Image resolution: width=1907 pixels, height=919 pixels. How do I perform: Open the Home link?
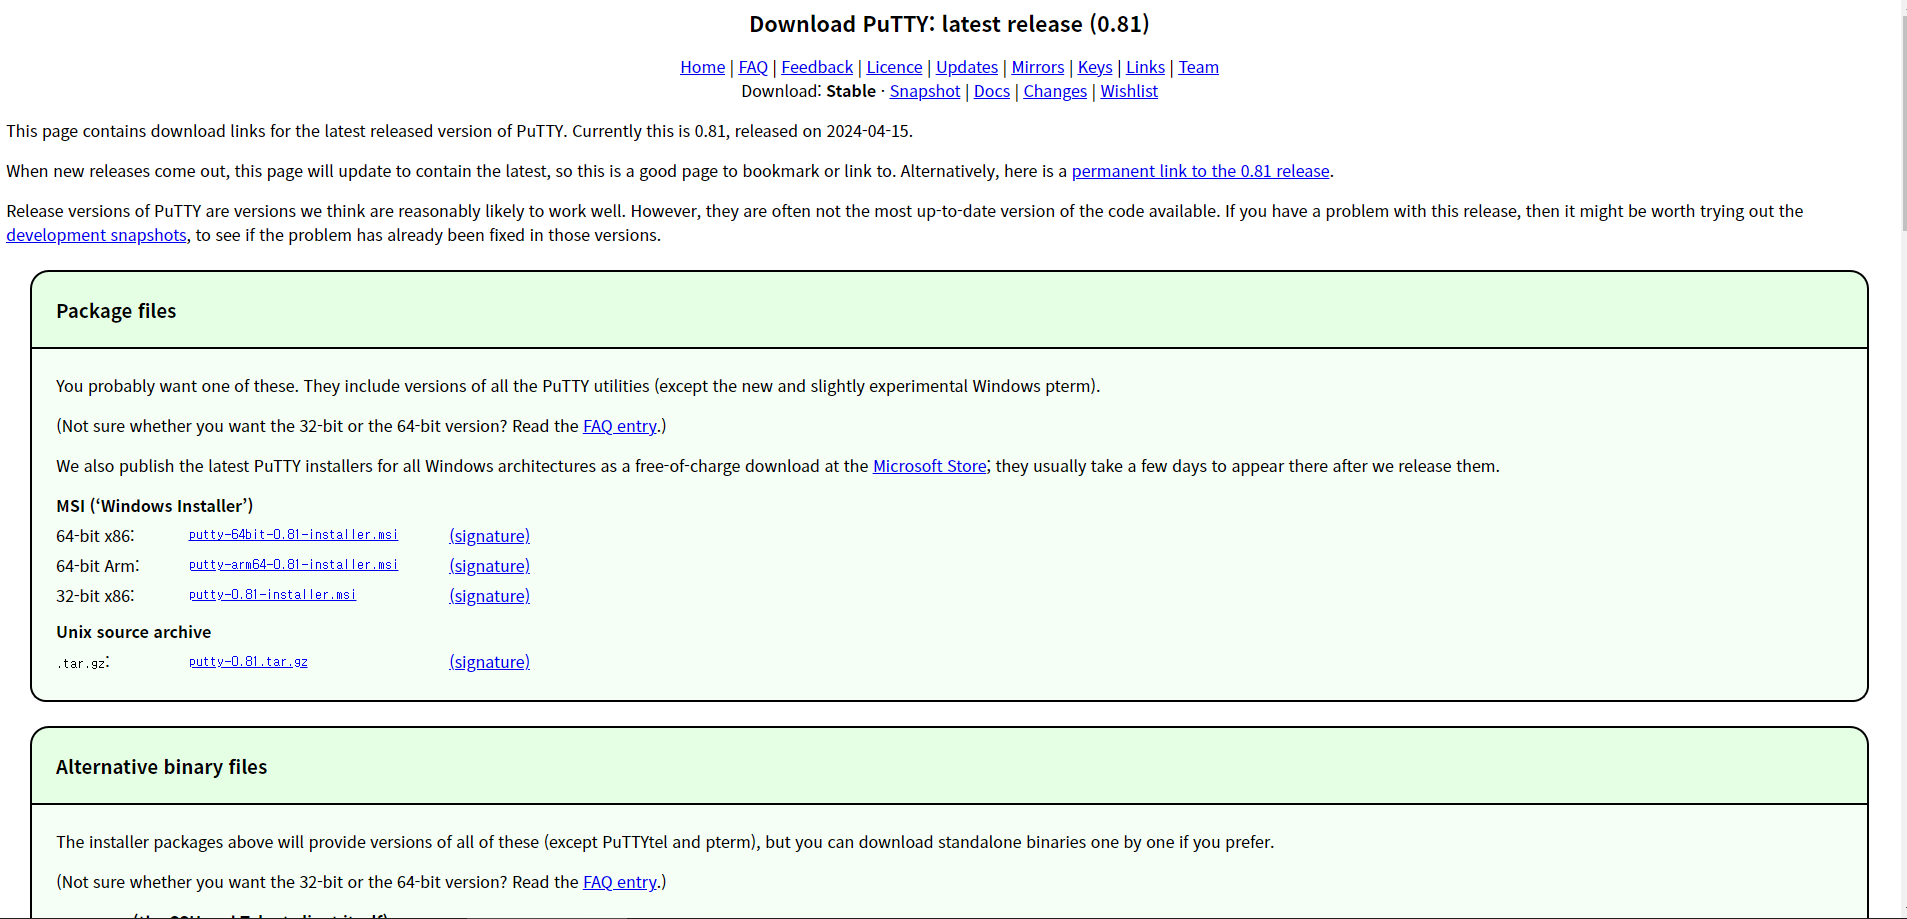[702, 67]
